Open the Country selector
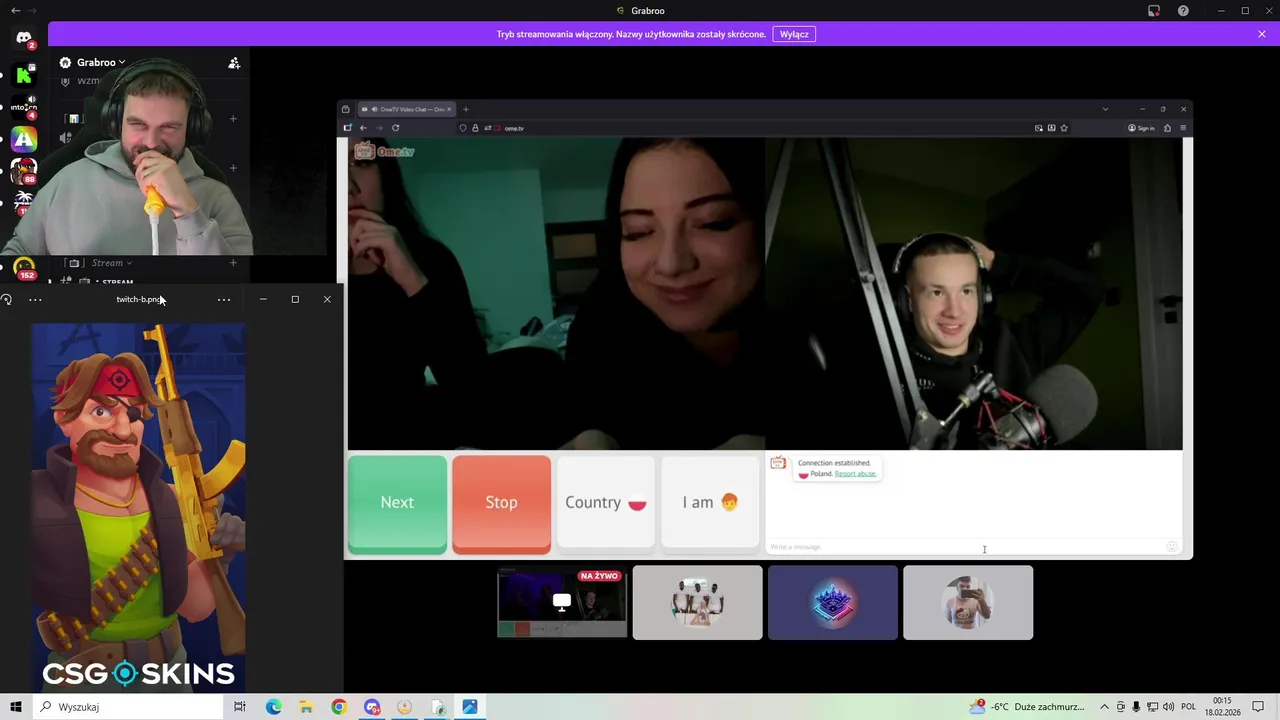Image resolution: width=1280 pixels, height=720 pixels. pos(606,503)
